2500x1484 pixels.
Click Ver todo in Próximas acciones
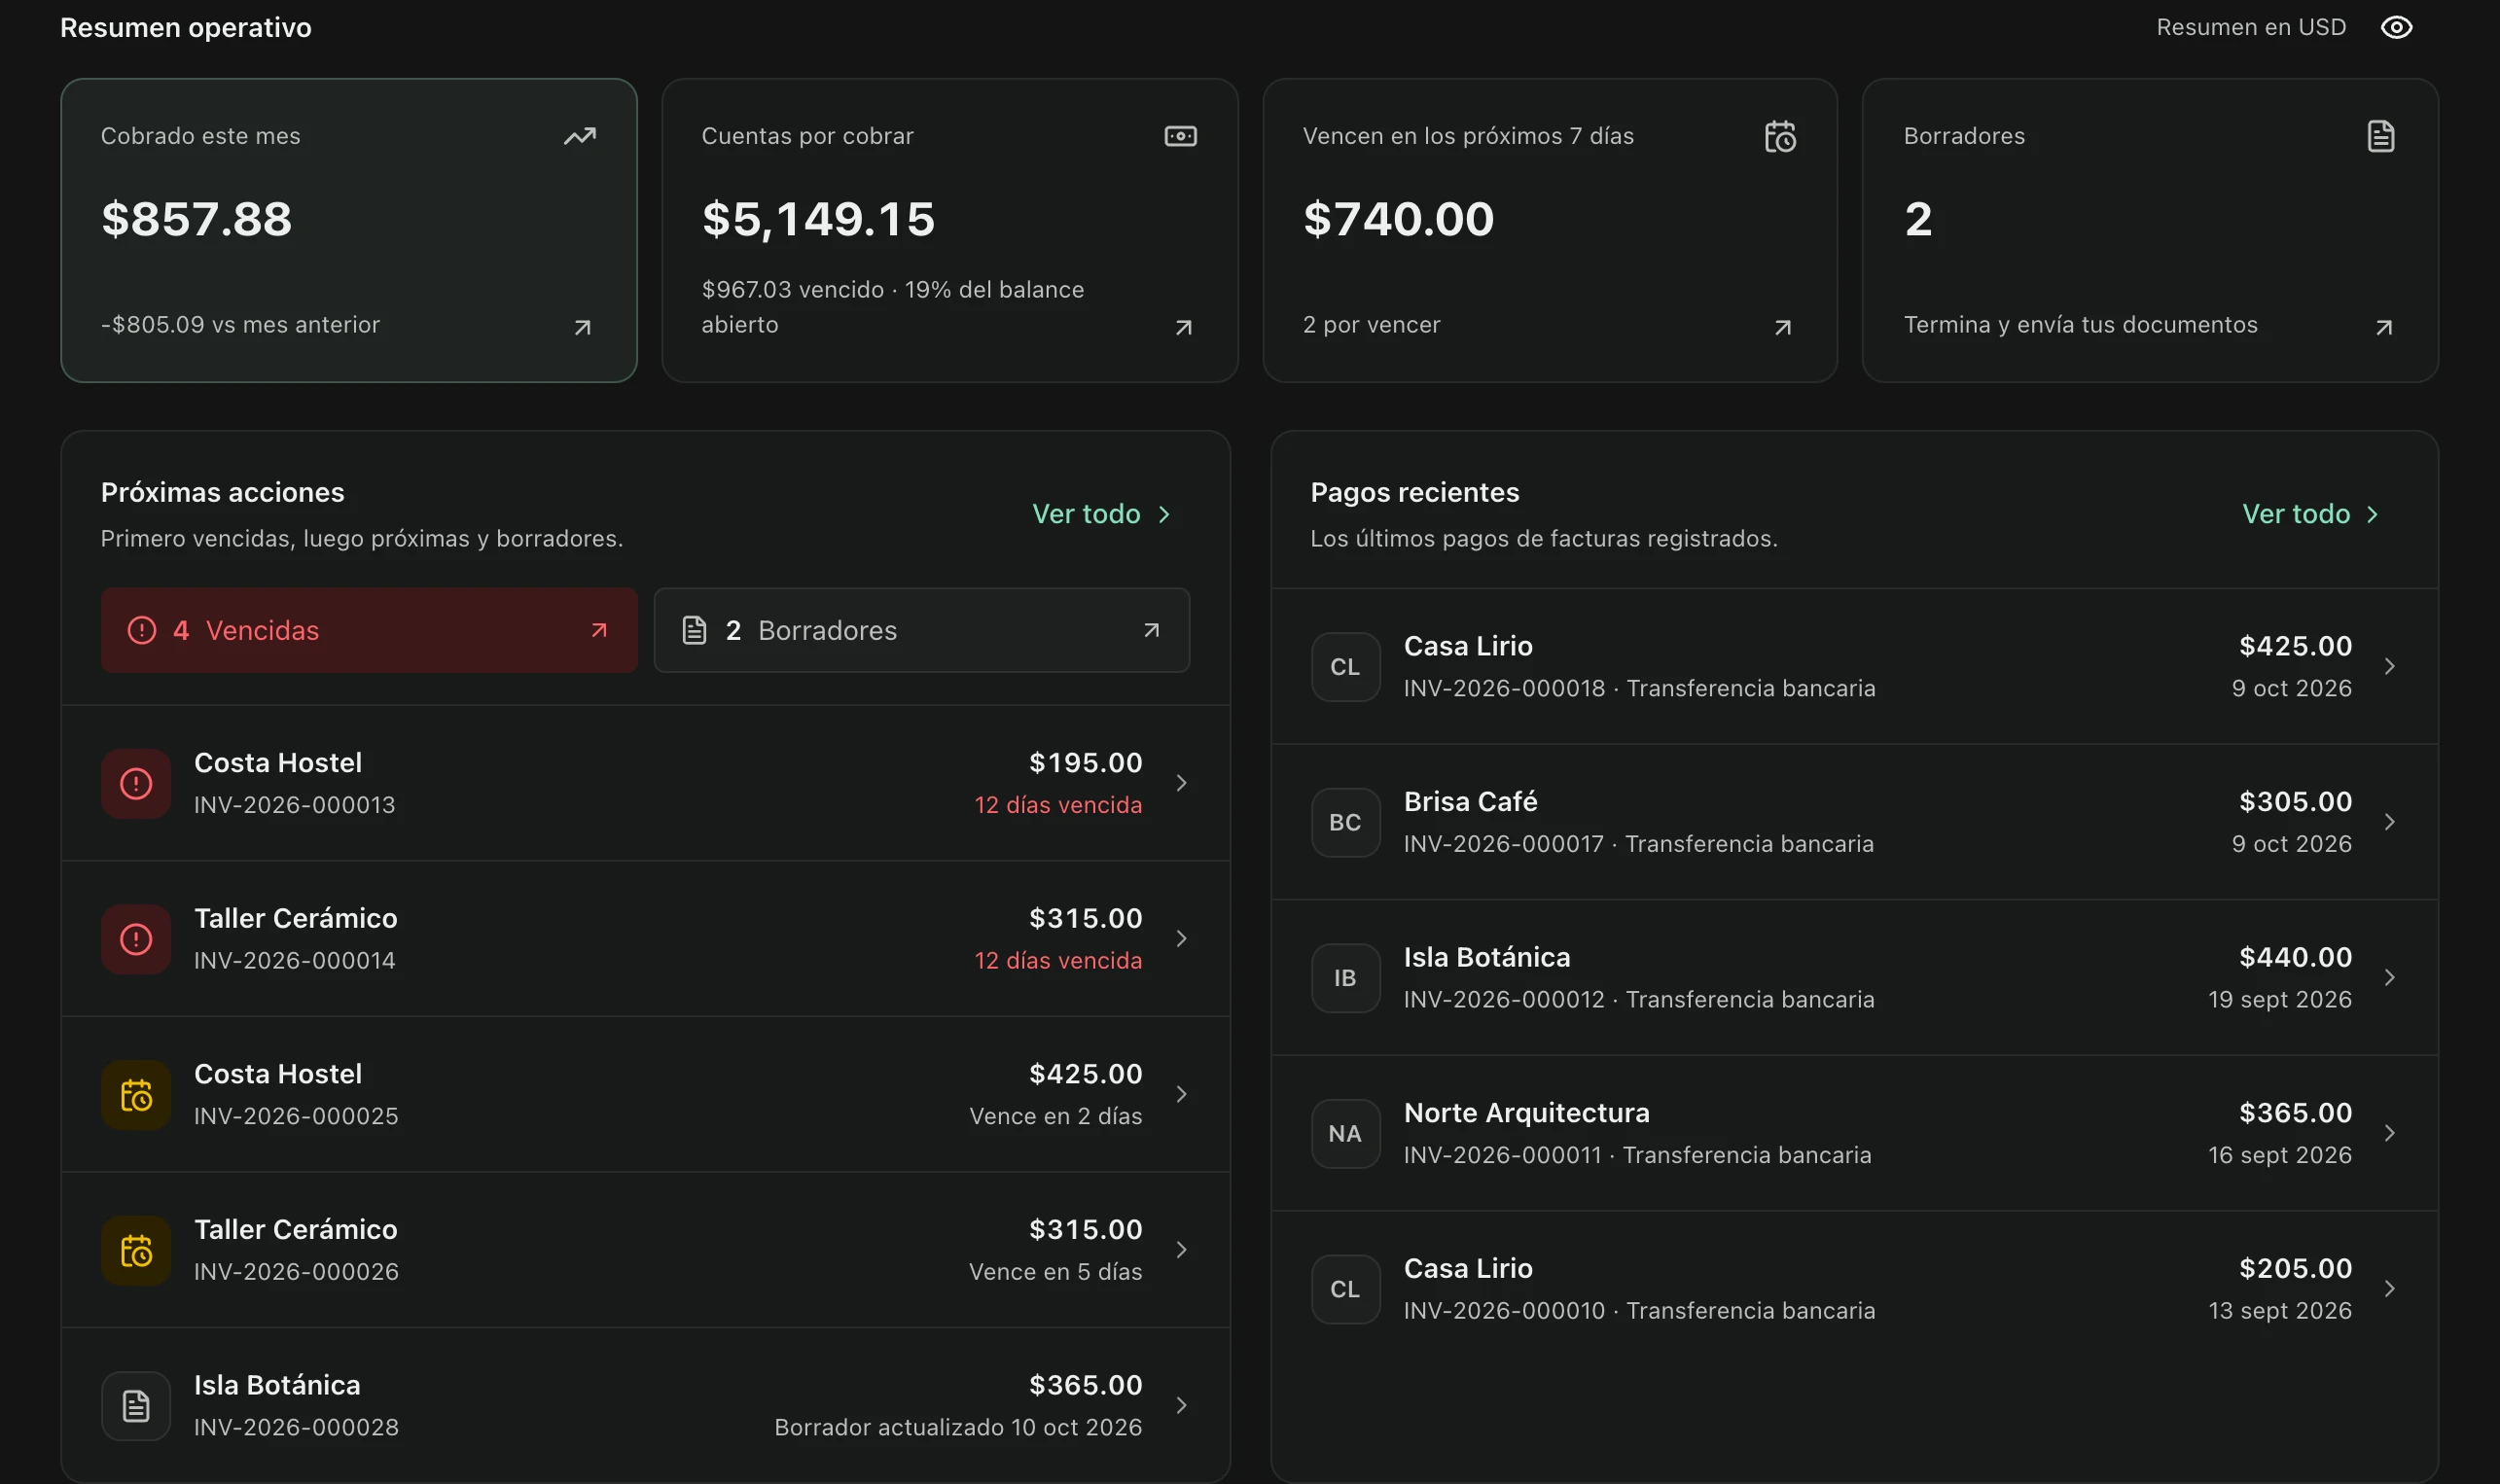click(1102, 514)
